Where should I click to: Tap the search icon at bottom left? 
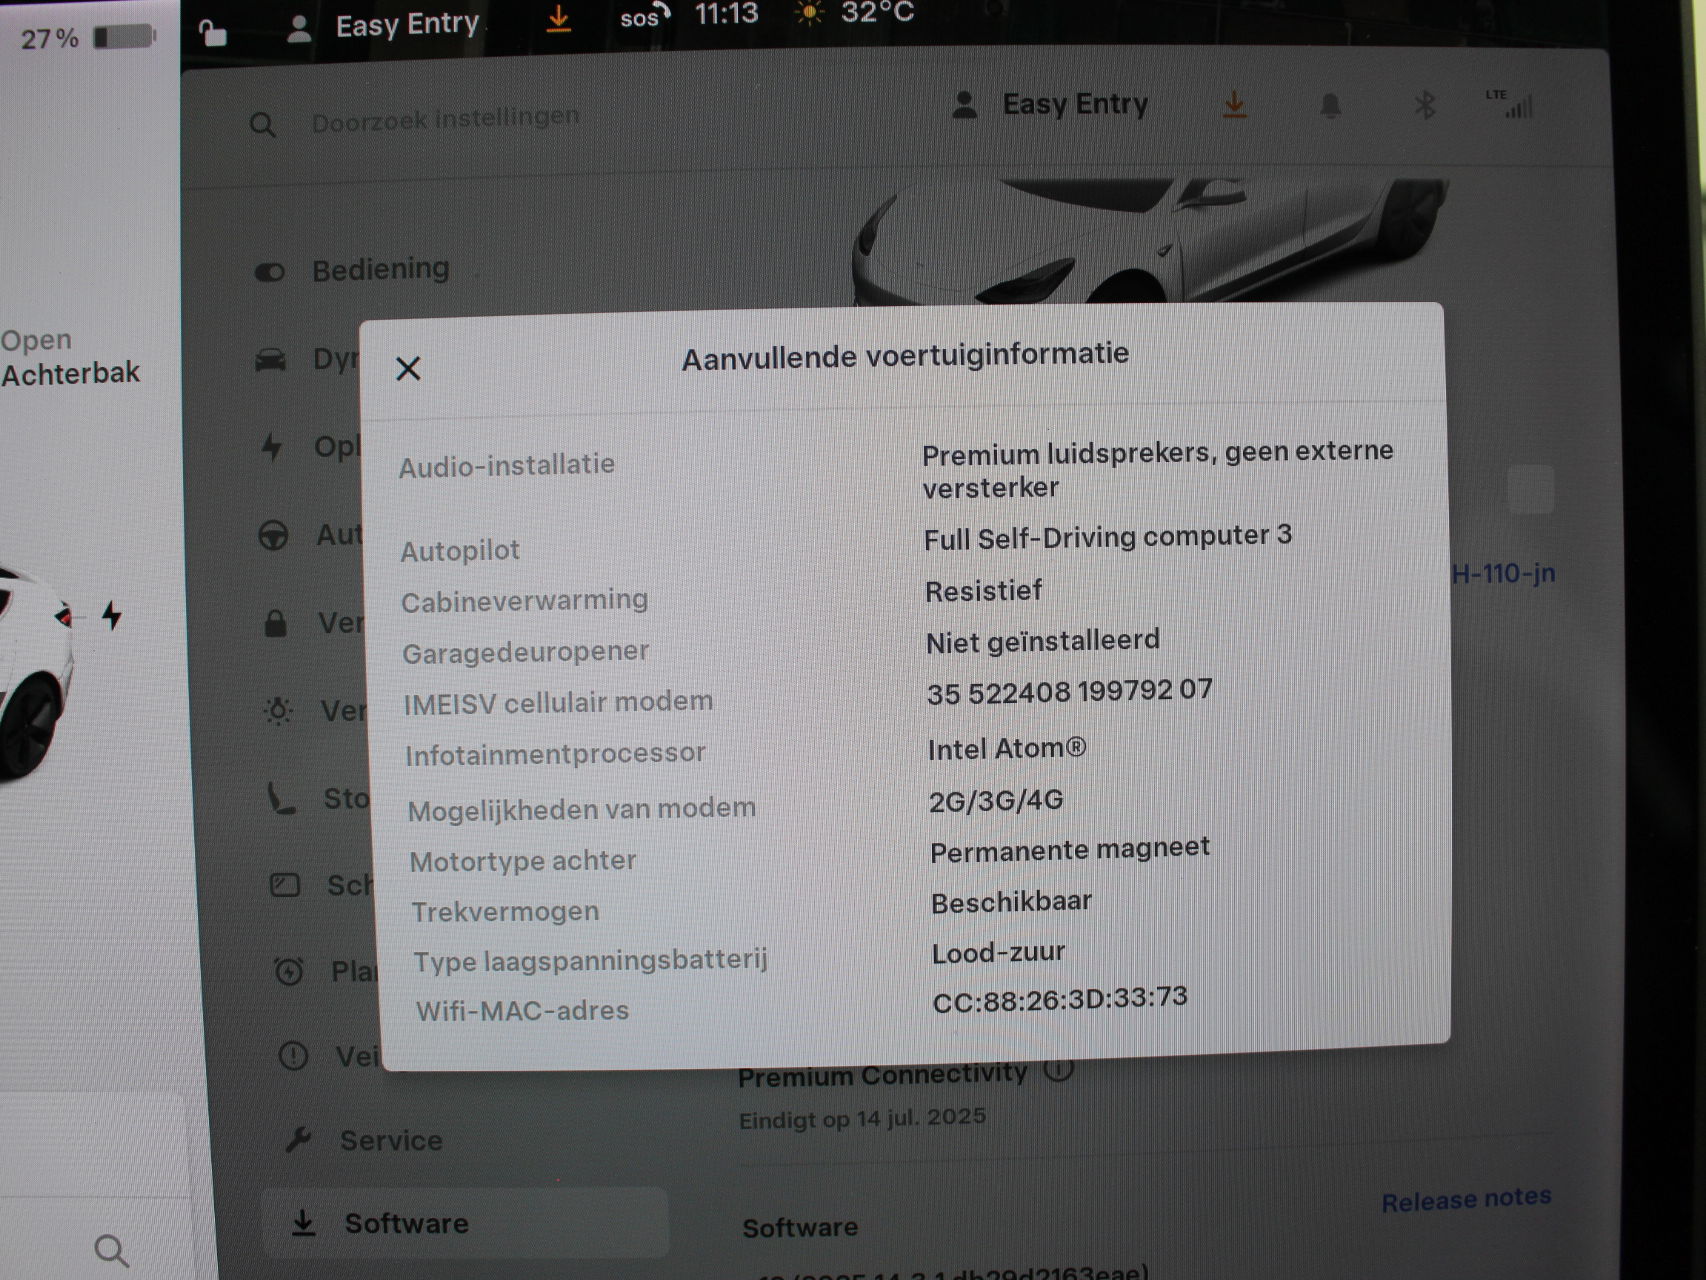(x=111, y=1250)
